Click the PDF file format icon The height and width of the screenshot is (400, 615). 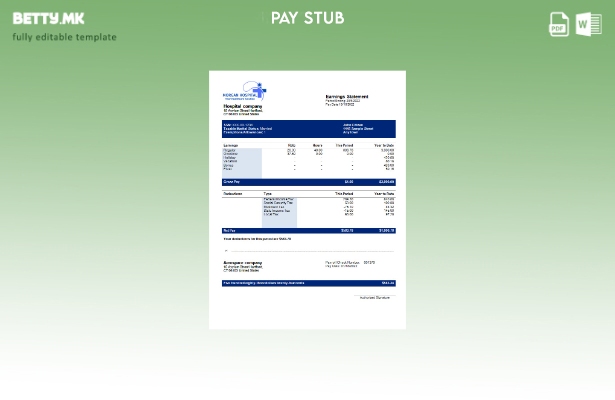559,24
